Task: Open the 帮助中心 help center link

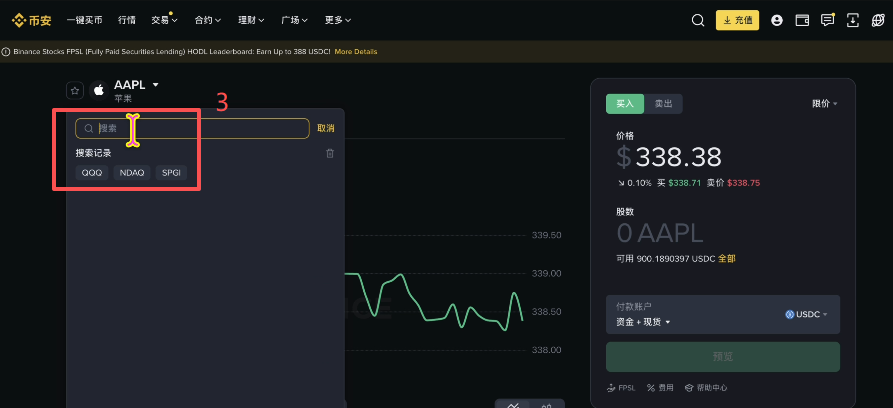Action: click(x=706, y=387)
